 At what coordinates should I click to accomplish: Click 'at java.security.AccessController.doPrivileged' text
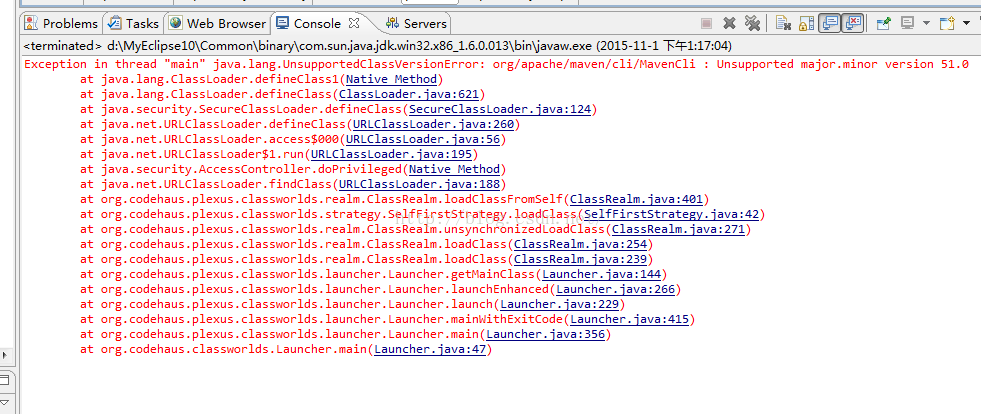tap(241, 169)
